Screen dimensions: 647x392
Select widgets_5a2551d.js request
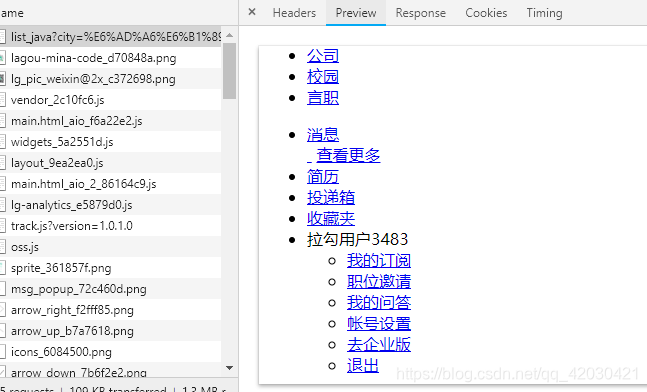coord(111,142)
